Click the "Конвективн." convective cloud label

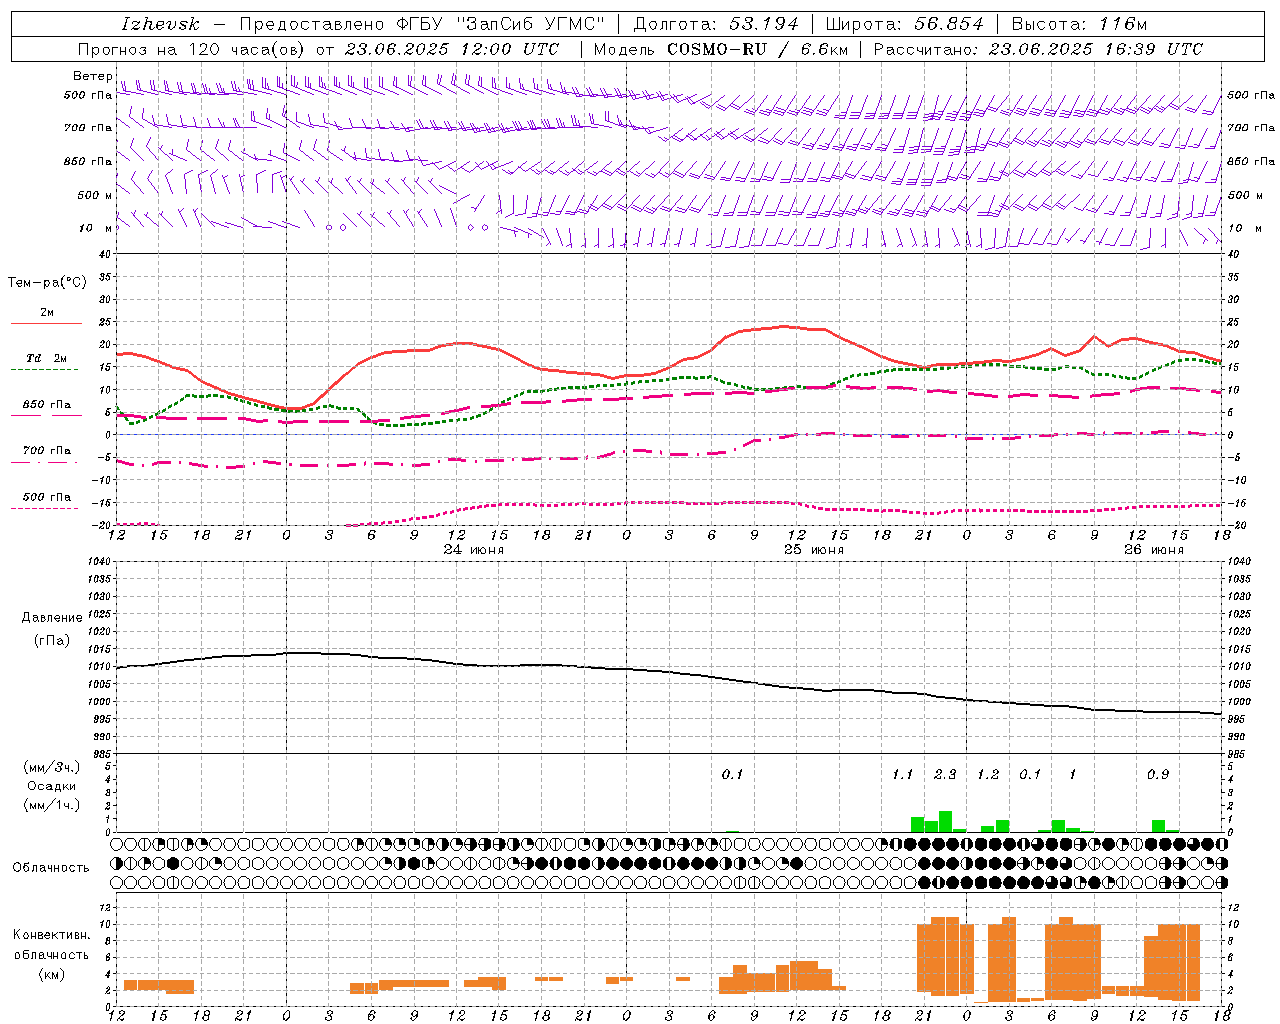point(52,935)
